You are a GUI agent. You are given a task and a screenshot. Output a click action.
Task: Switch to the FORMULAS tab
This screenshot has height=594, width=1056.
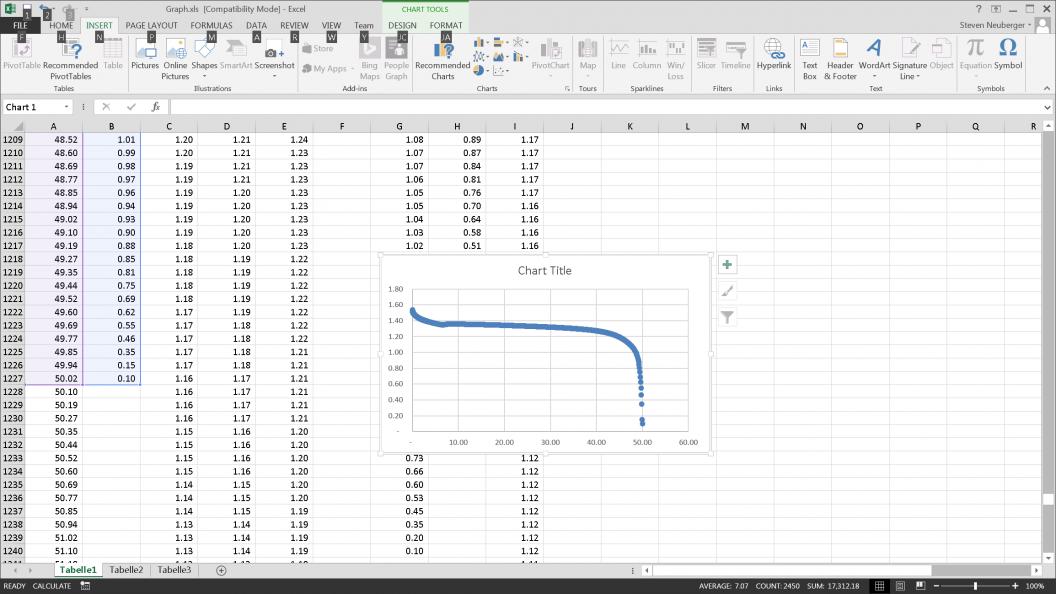click(x=211, y=26)
